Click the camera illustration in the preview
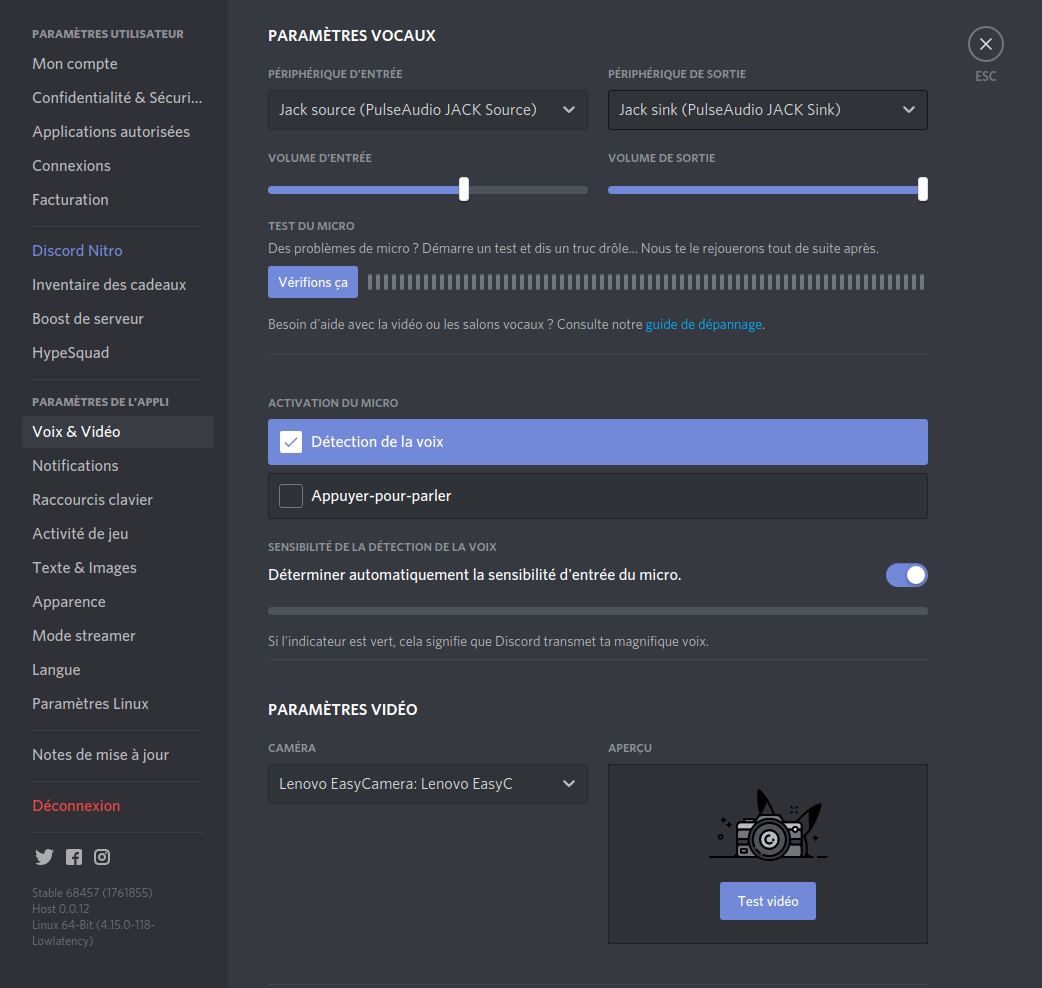This screenshot has width=1042, height=988. pos(768,825)
